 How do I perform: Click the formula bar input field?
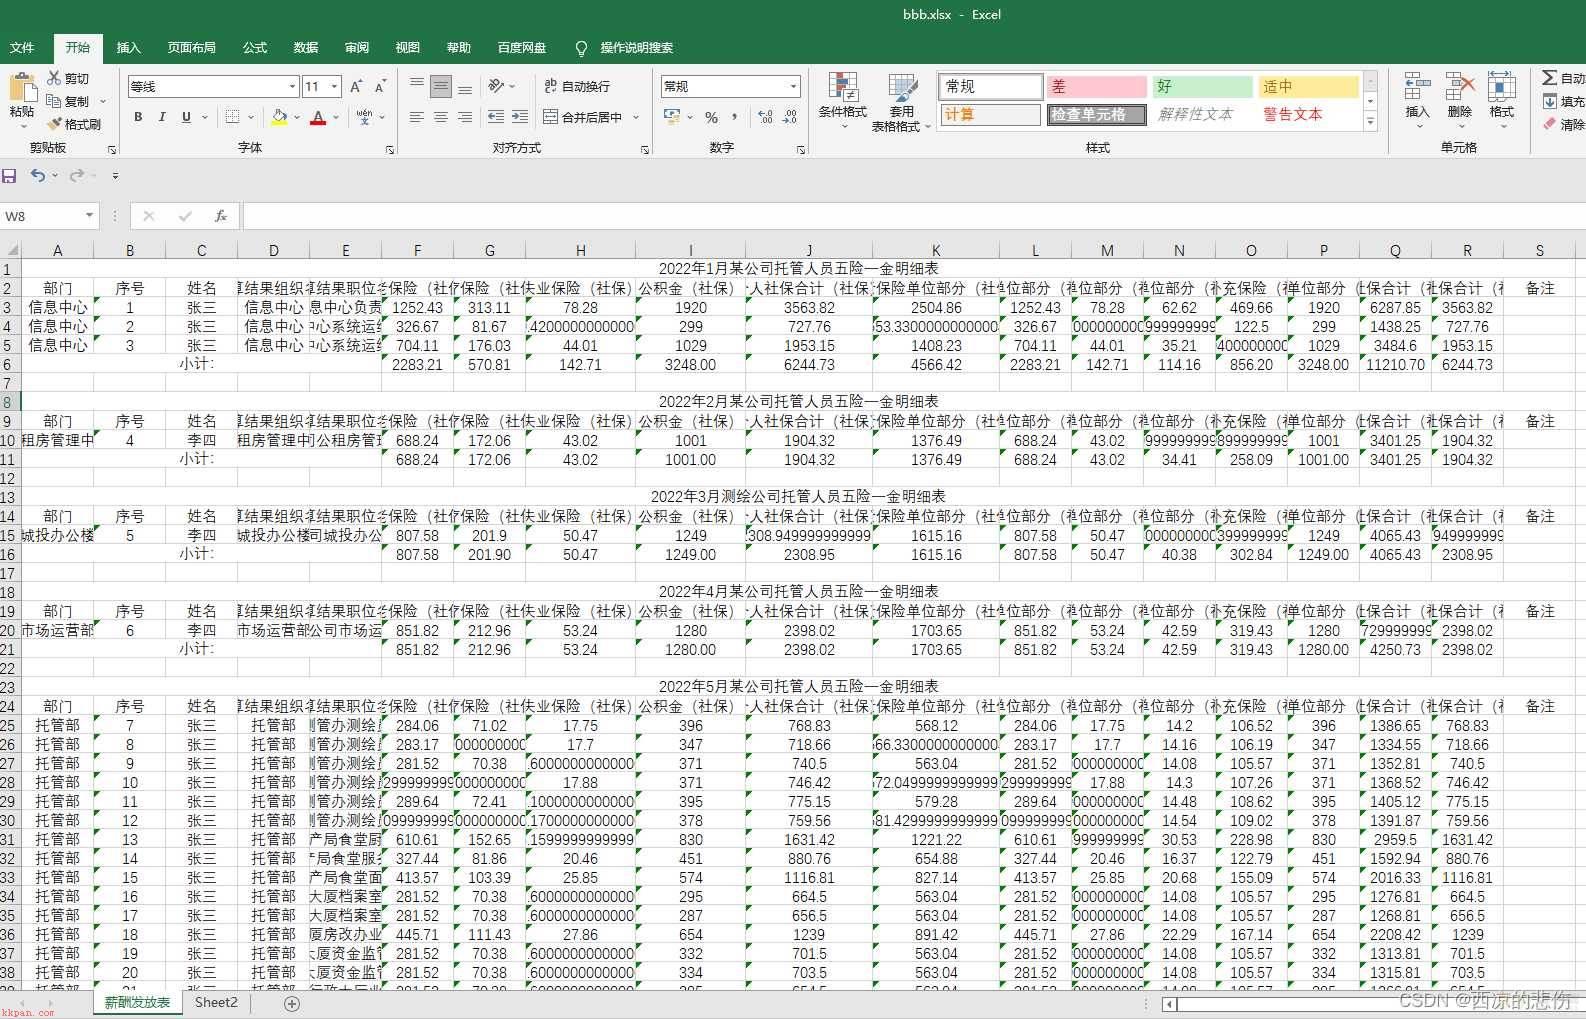click(x=913, y=216)
